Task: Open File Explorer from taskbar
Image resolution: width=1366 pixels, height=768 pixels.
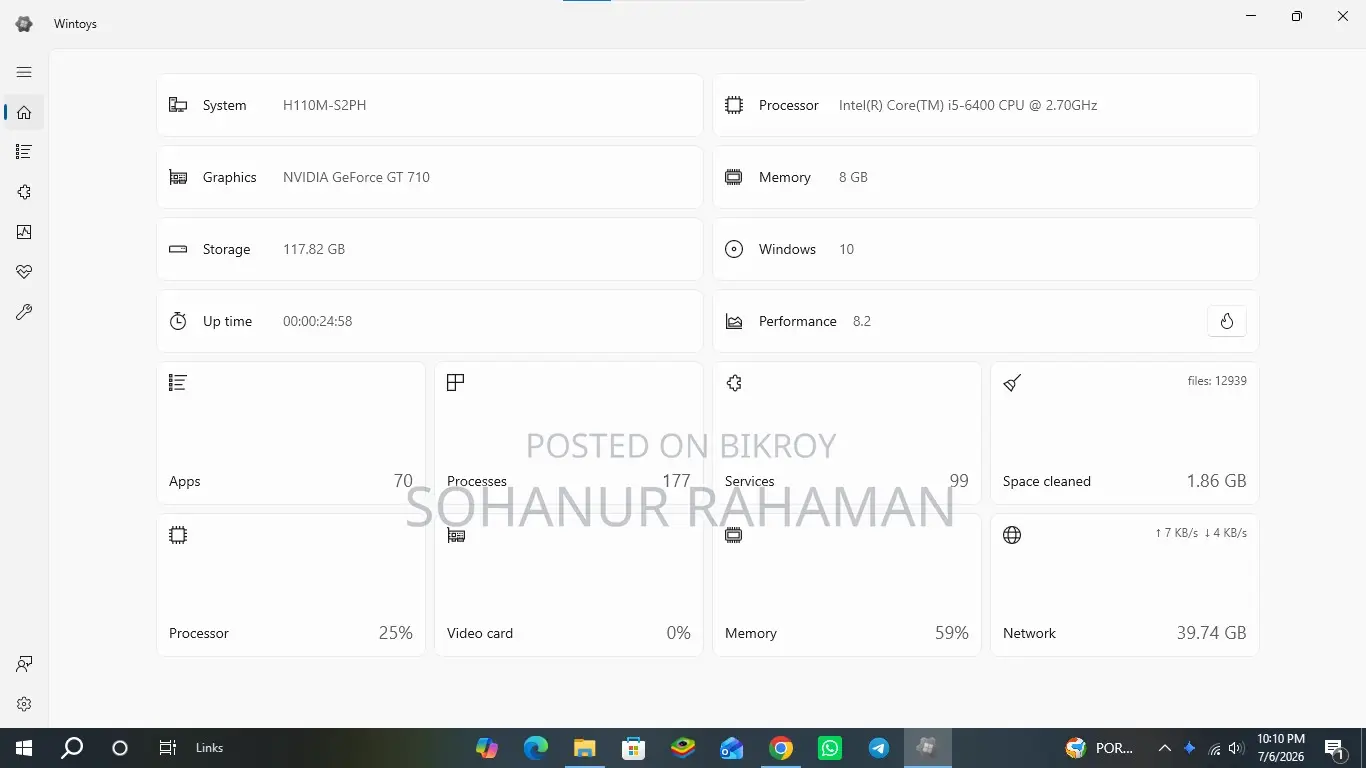Action: tap(585, 748)
